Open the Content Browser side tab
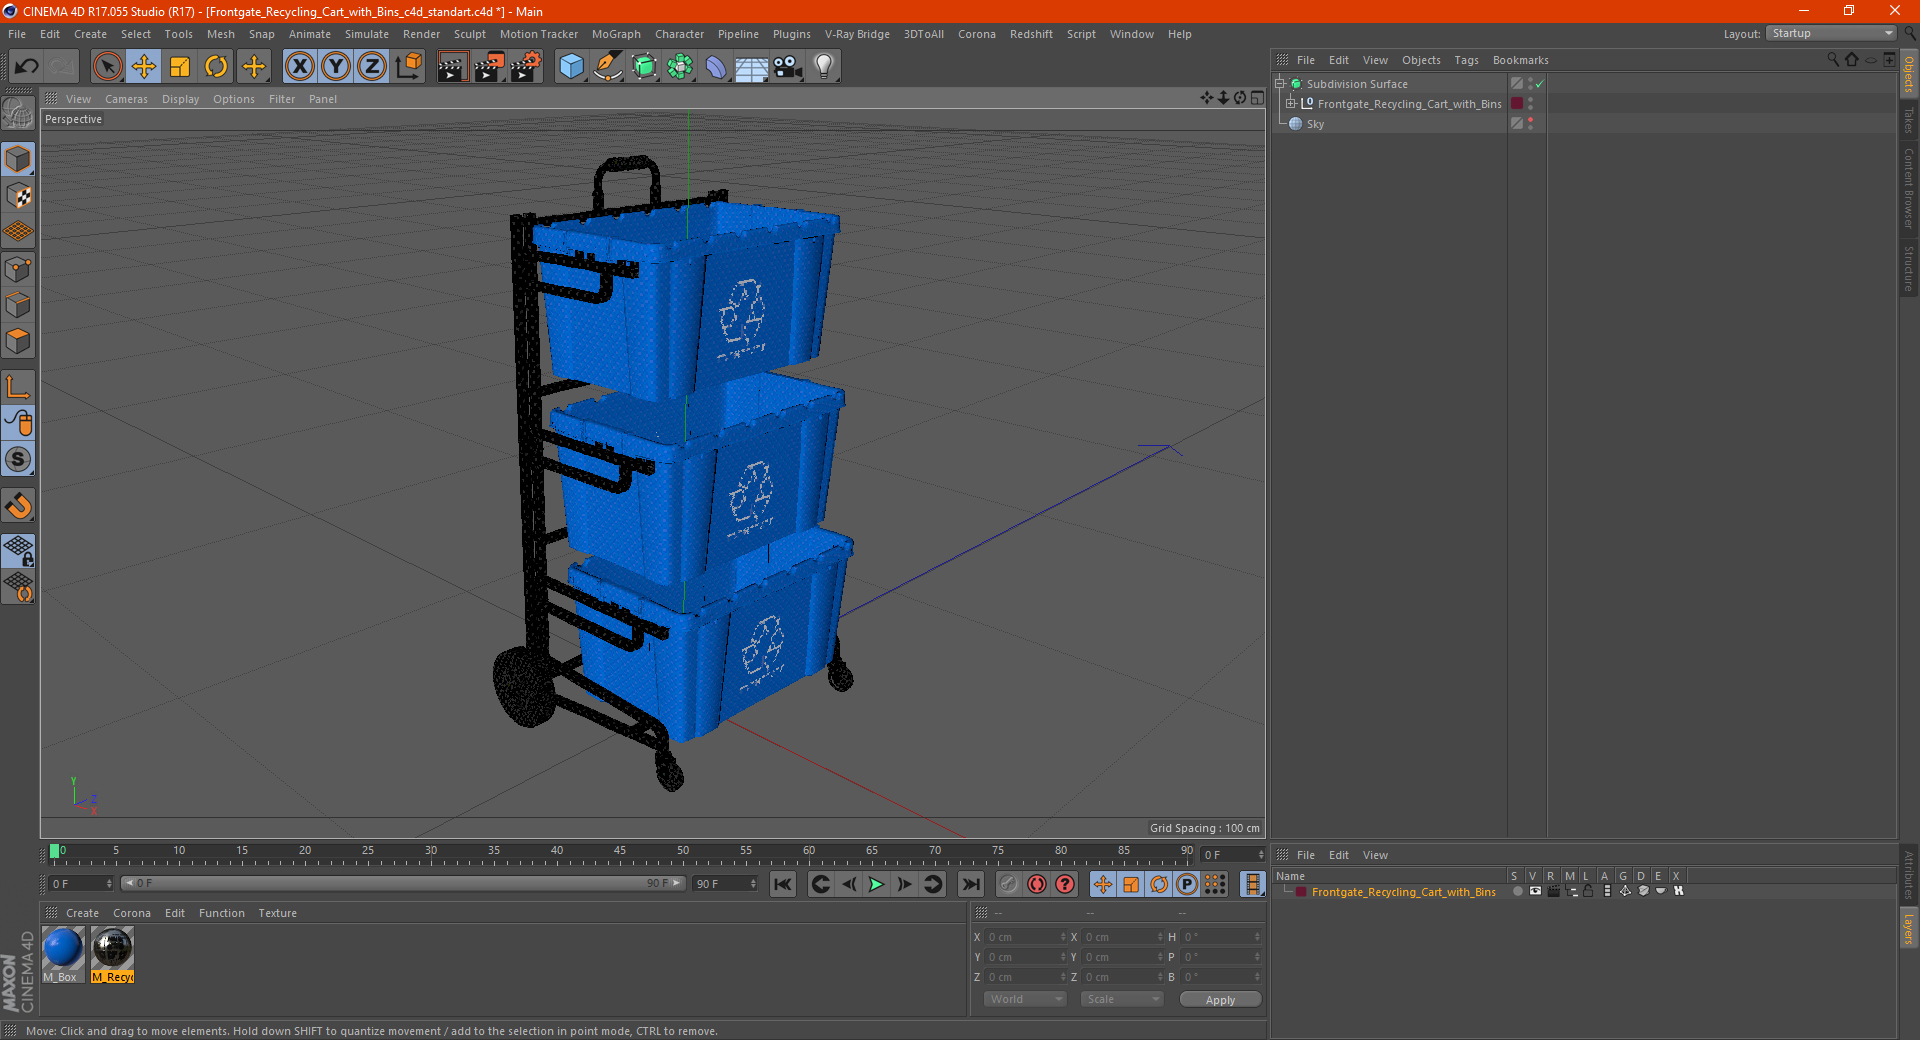This screenshot has width=1920, height=1040. point(1909,188)
